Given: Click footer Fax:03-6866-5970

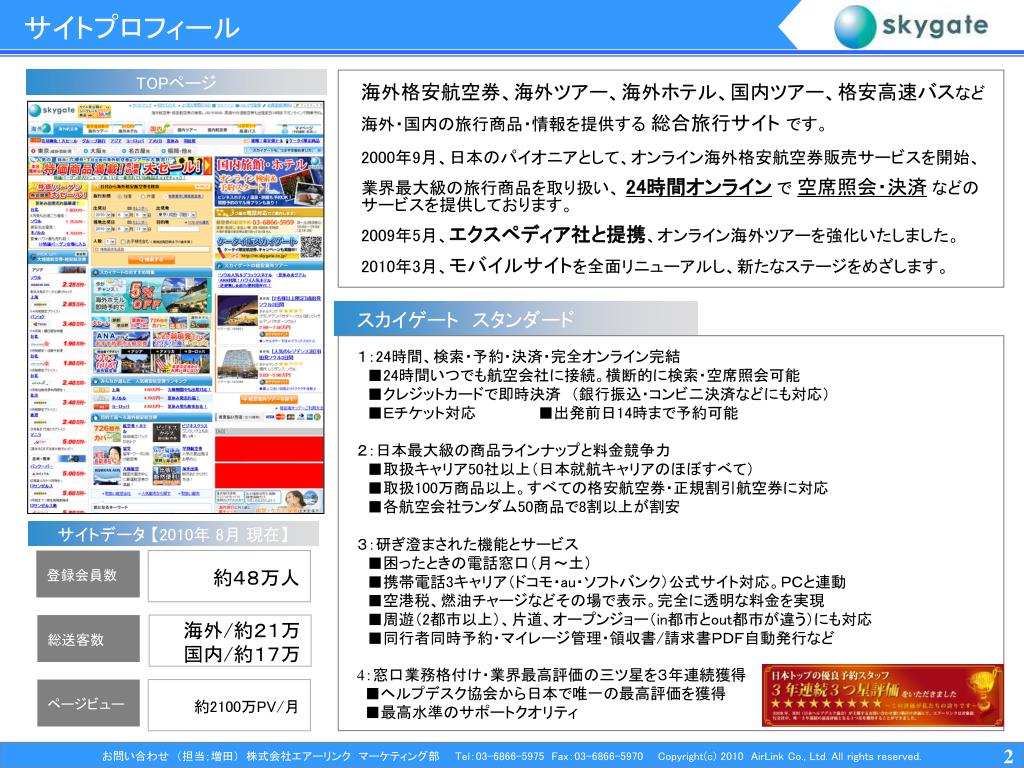Looking at the screenshot, I should [597, 756].
